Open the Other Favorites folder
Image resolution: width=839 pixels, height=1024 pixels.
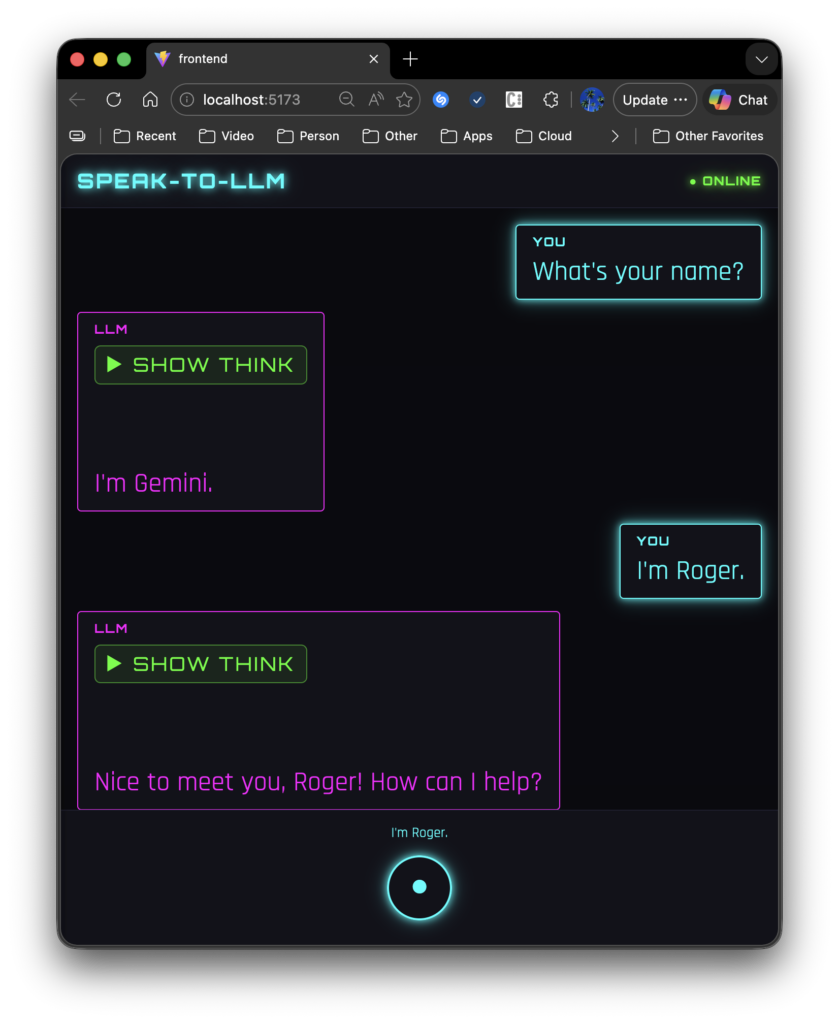pos(708,136)
